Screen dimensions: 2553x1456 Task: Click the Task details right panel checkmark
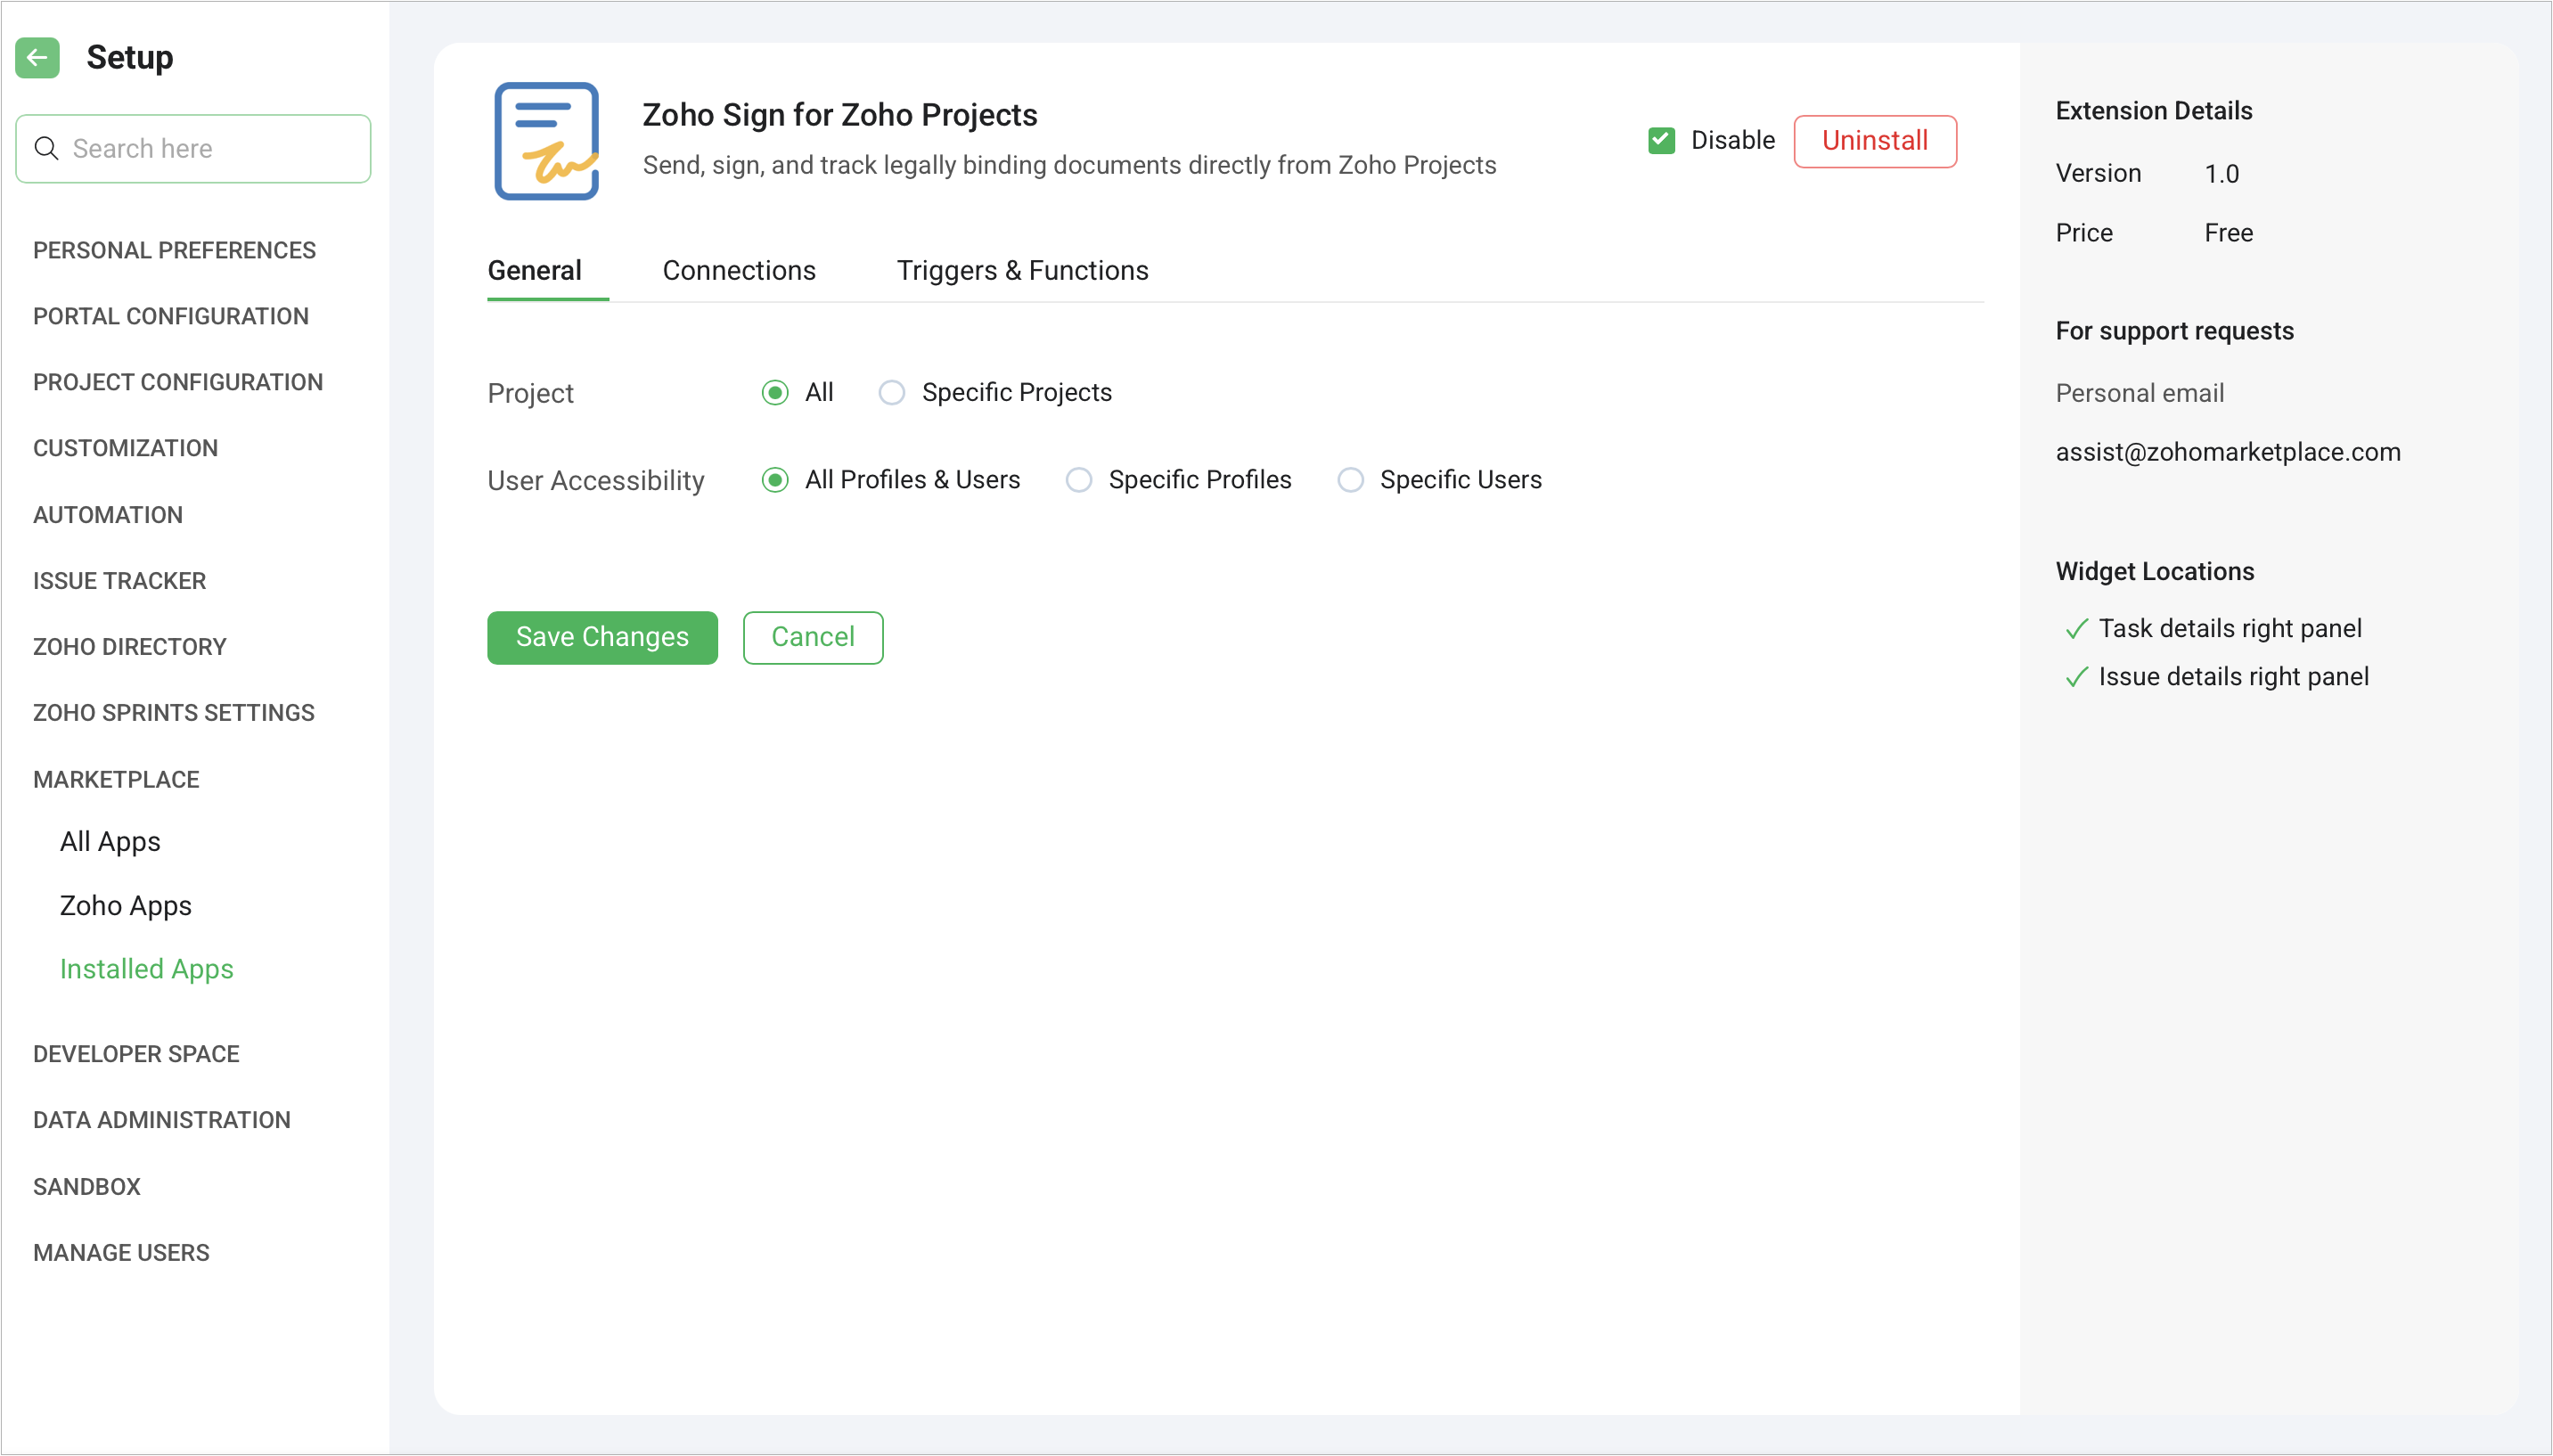point(2076,629)
